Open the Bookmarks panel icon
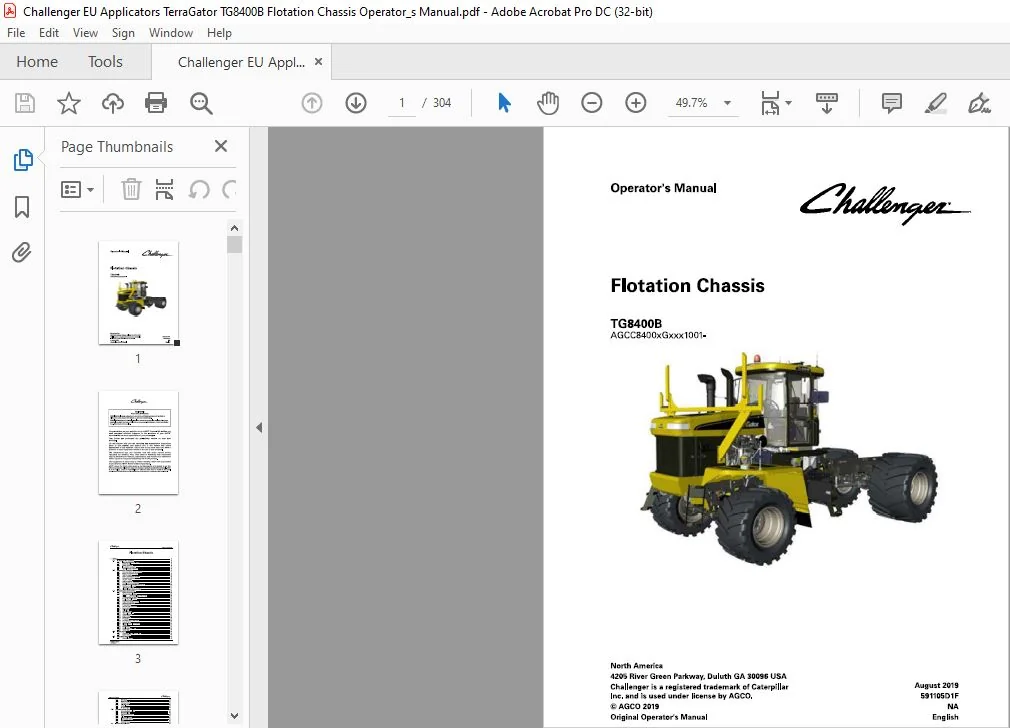The height and width of the screenshot is (728, 1010). click(22, 207)
